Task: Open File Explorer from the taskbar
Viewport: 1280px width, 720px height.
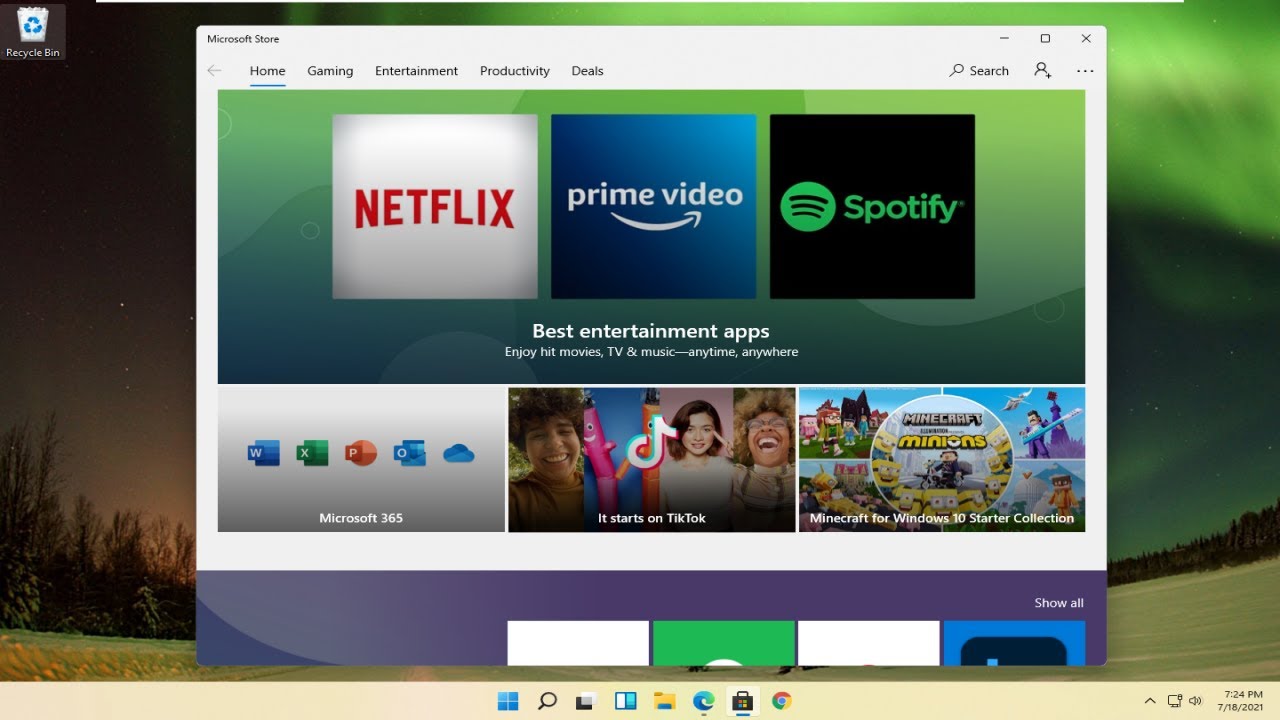Action: (665, 701)
